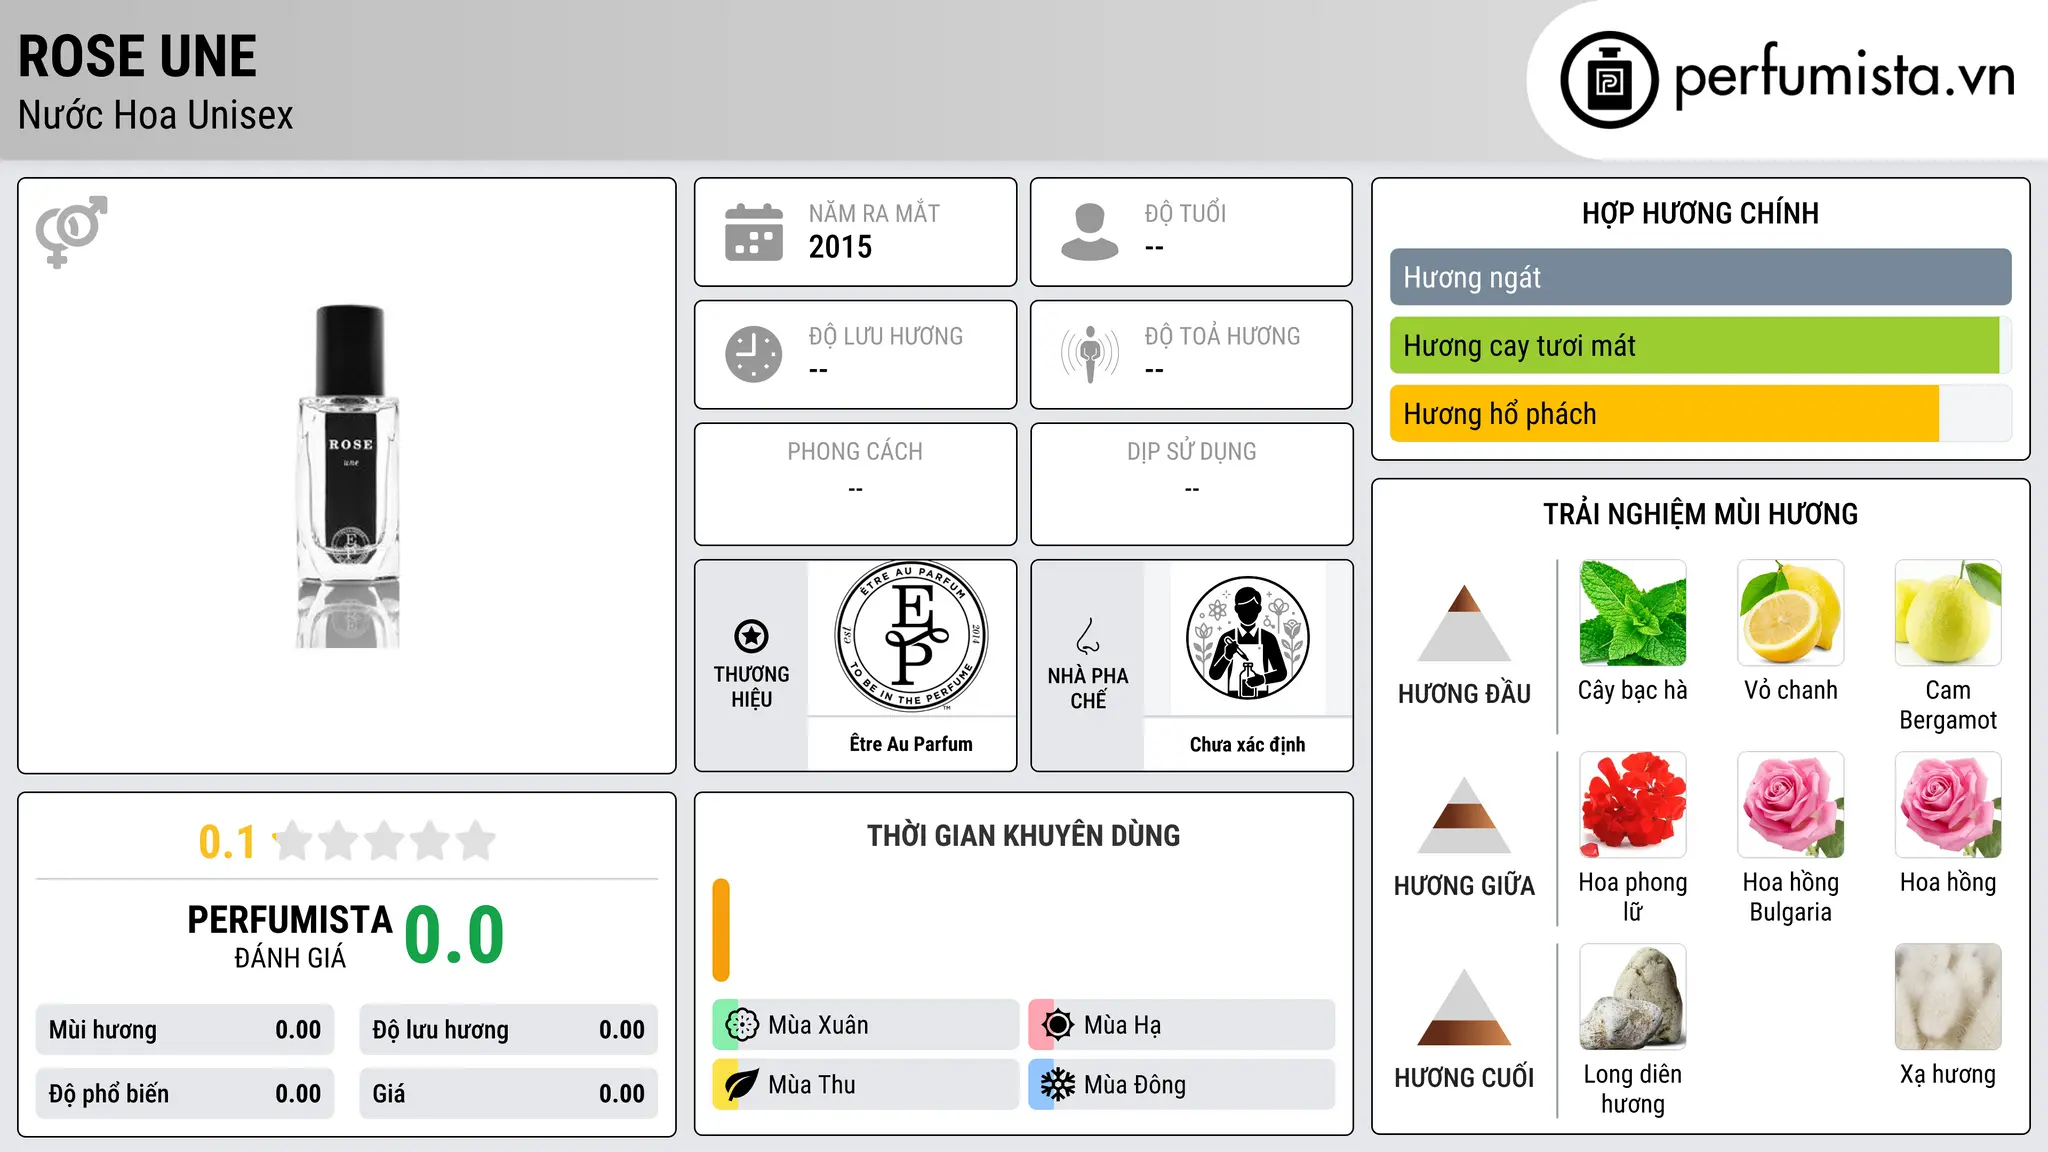Viewport: 2048px width, 1152px height.
Task: Click the Độ lưu hương 0.00 score row
Action: click(508, 1030)
